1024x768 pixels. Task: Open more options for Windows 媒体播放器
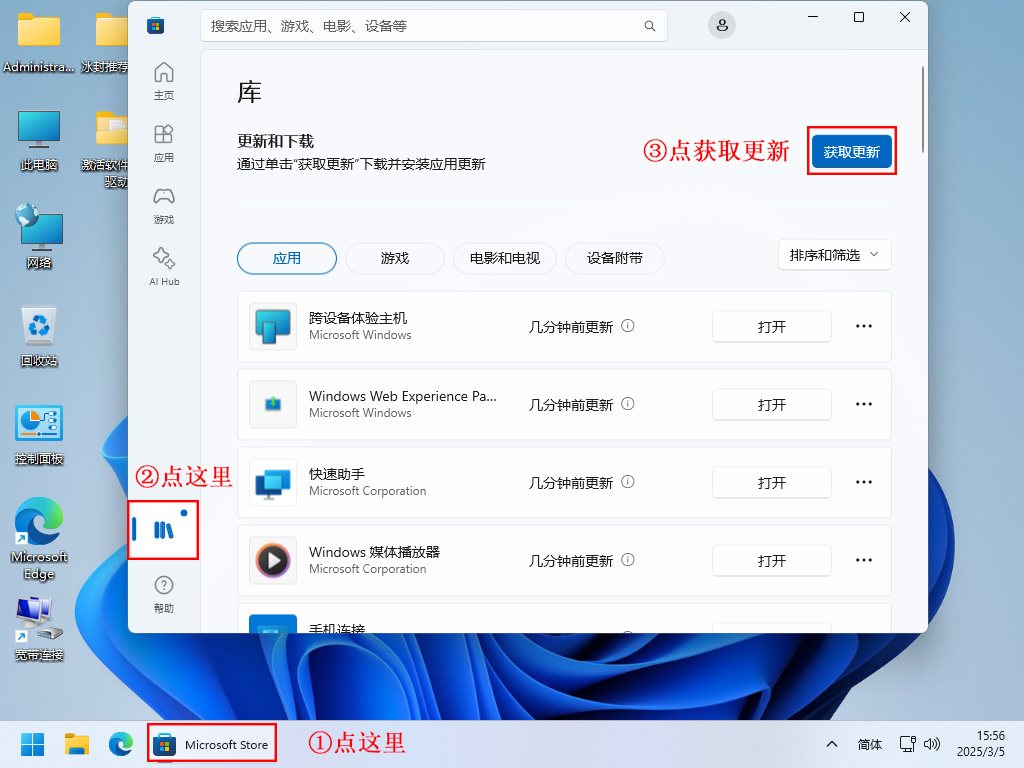pyautogui.click(x=864, y=560)
